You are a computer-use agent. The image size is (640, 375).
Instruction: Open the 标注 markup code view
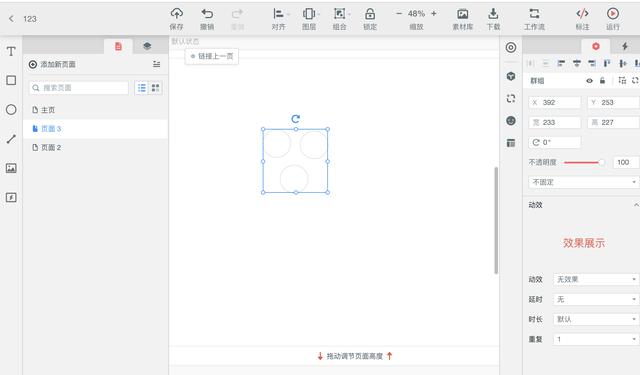point(582,19)
